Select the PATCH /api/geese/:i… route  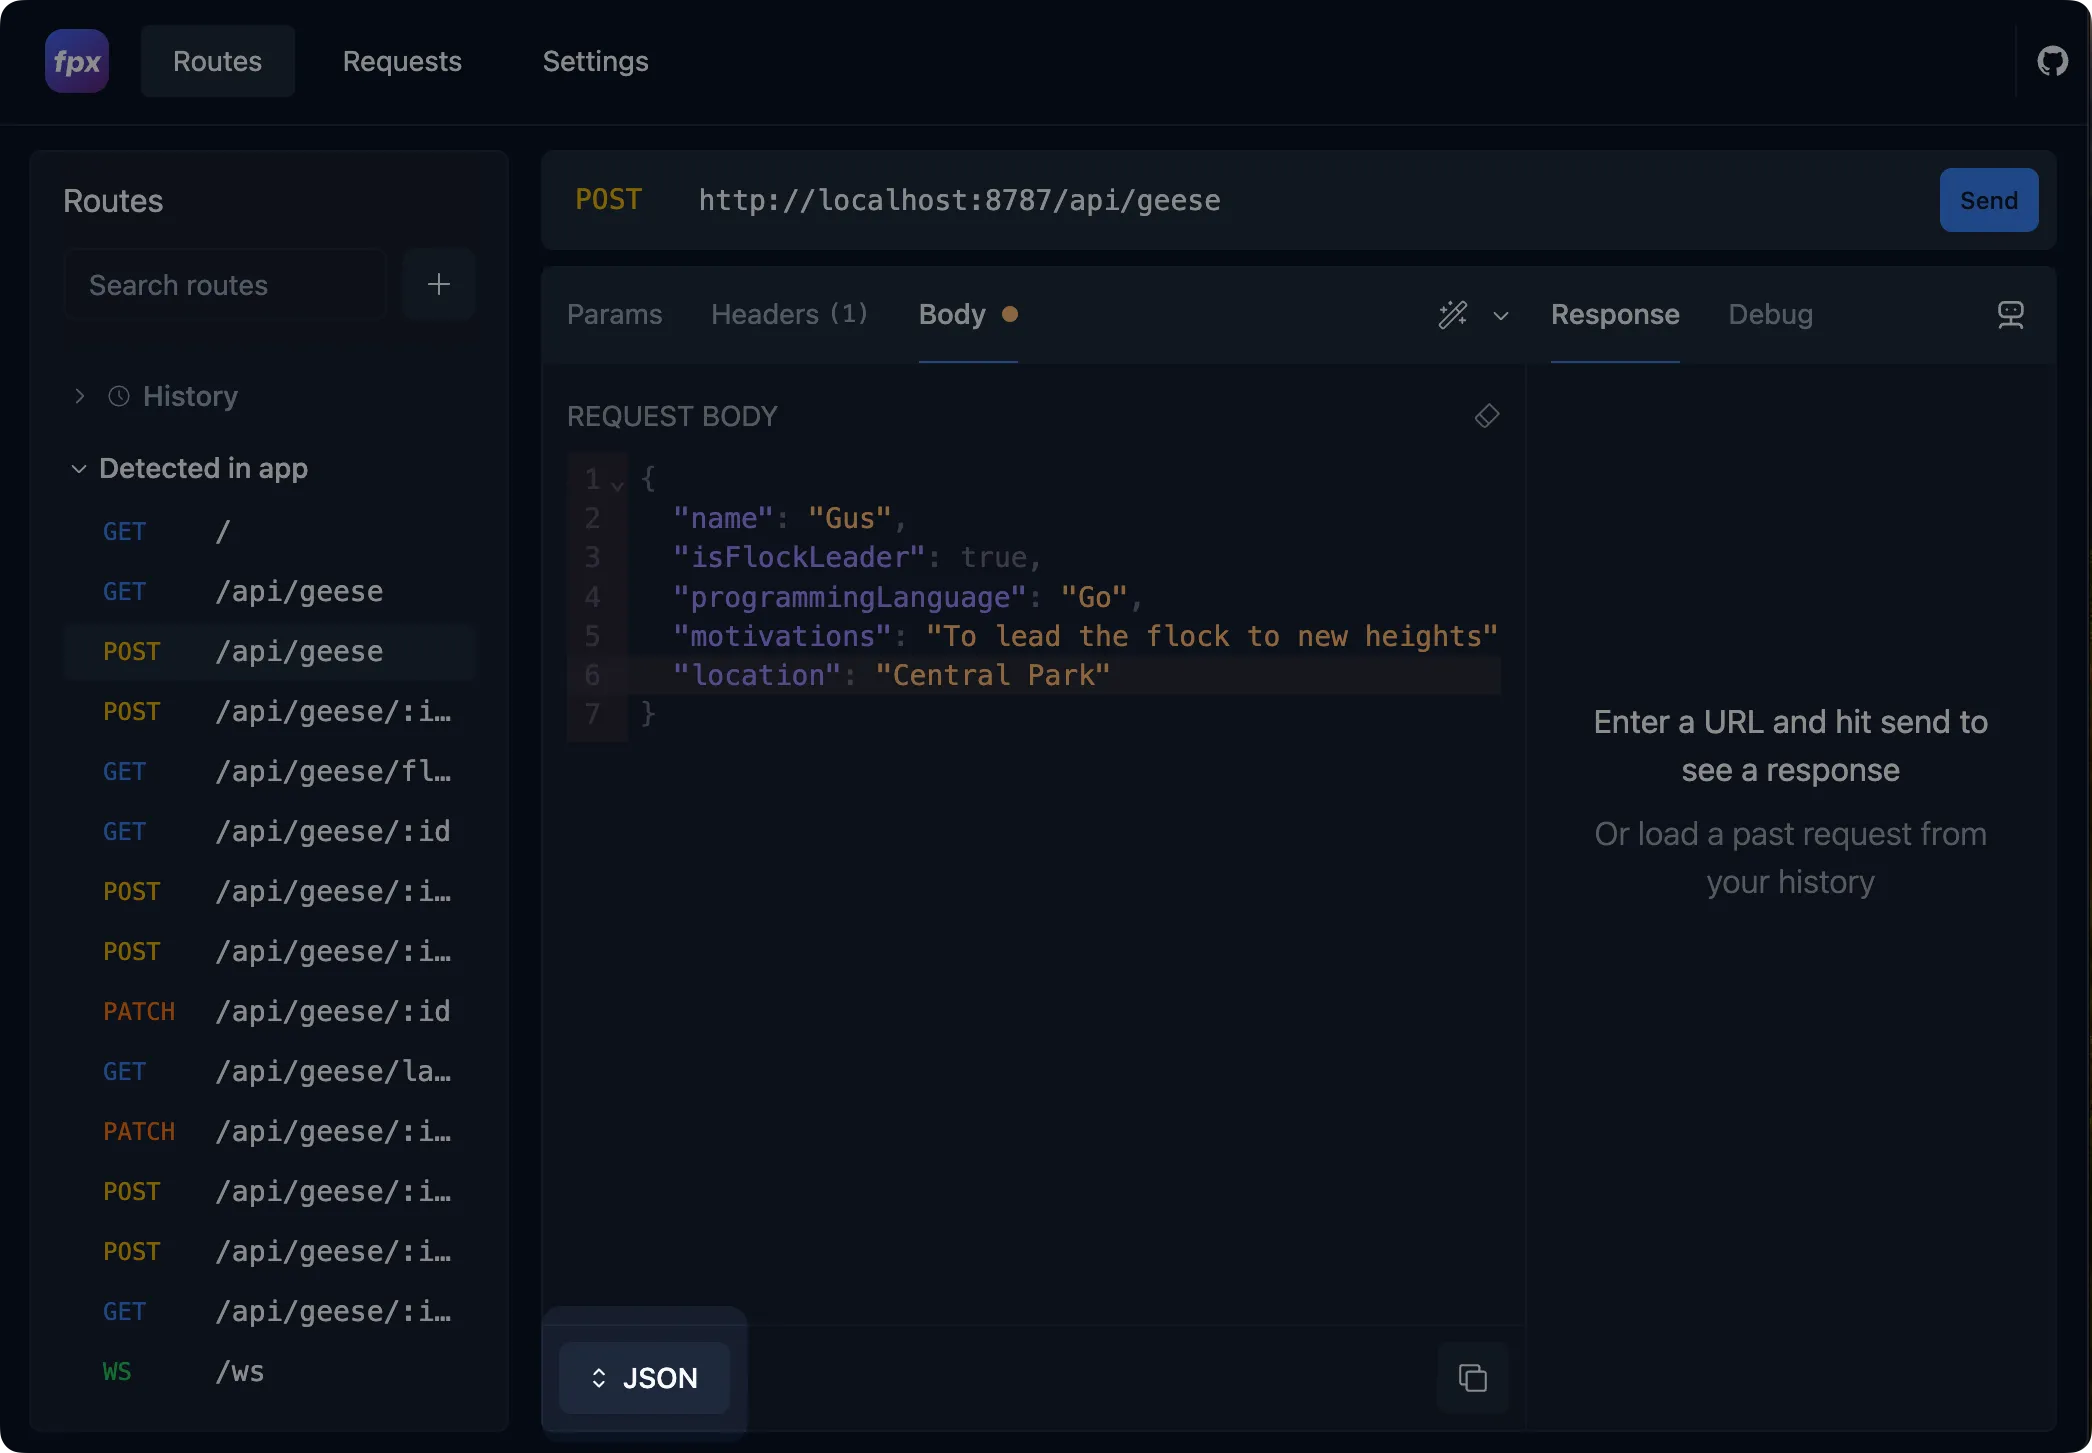point(268,1132)
